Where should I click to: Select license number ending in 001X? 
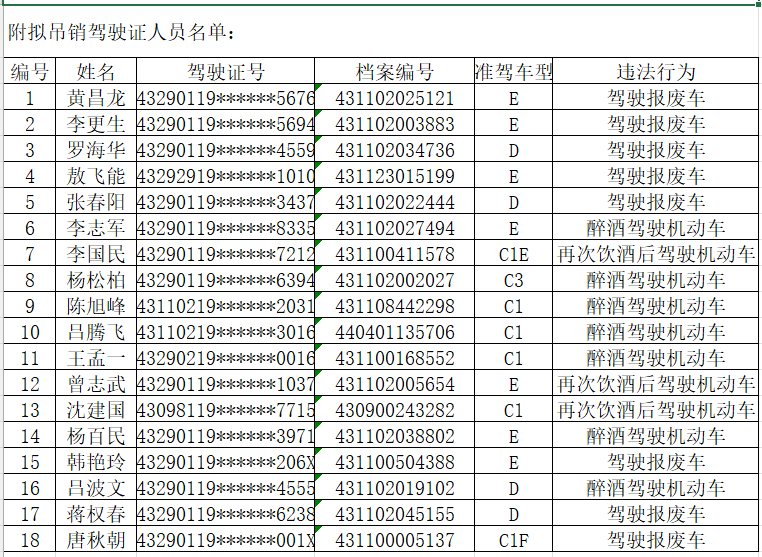(225, 540)
